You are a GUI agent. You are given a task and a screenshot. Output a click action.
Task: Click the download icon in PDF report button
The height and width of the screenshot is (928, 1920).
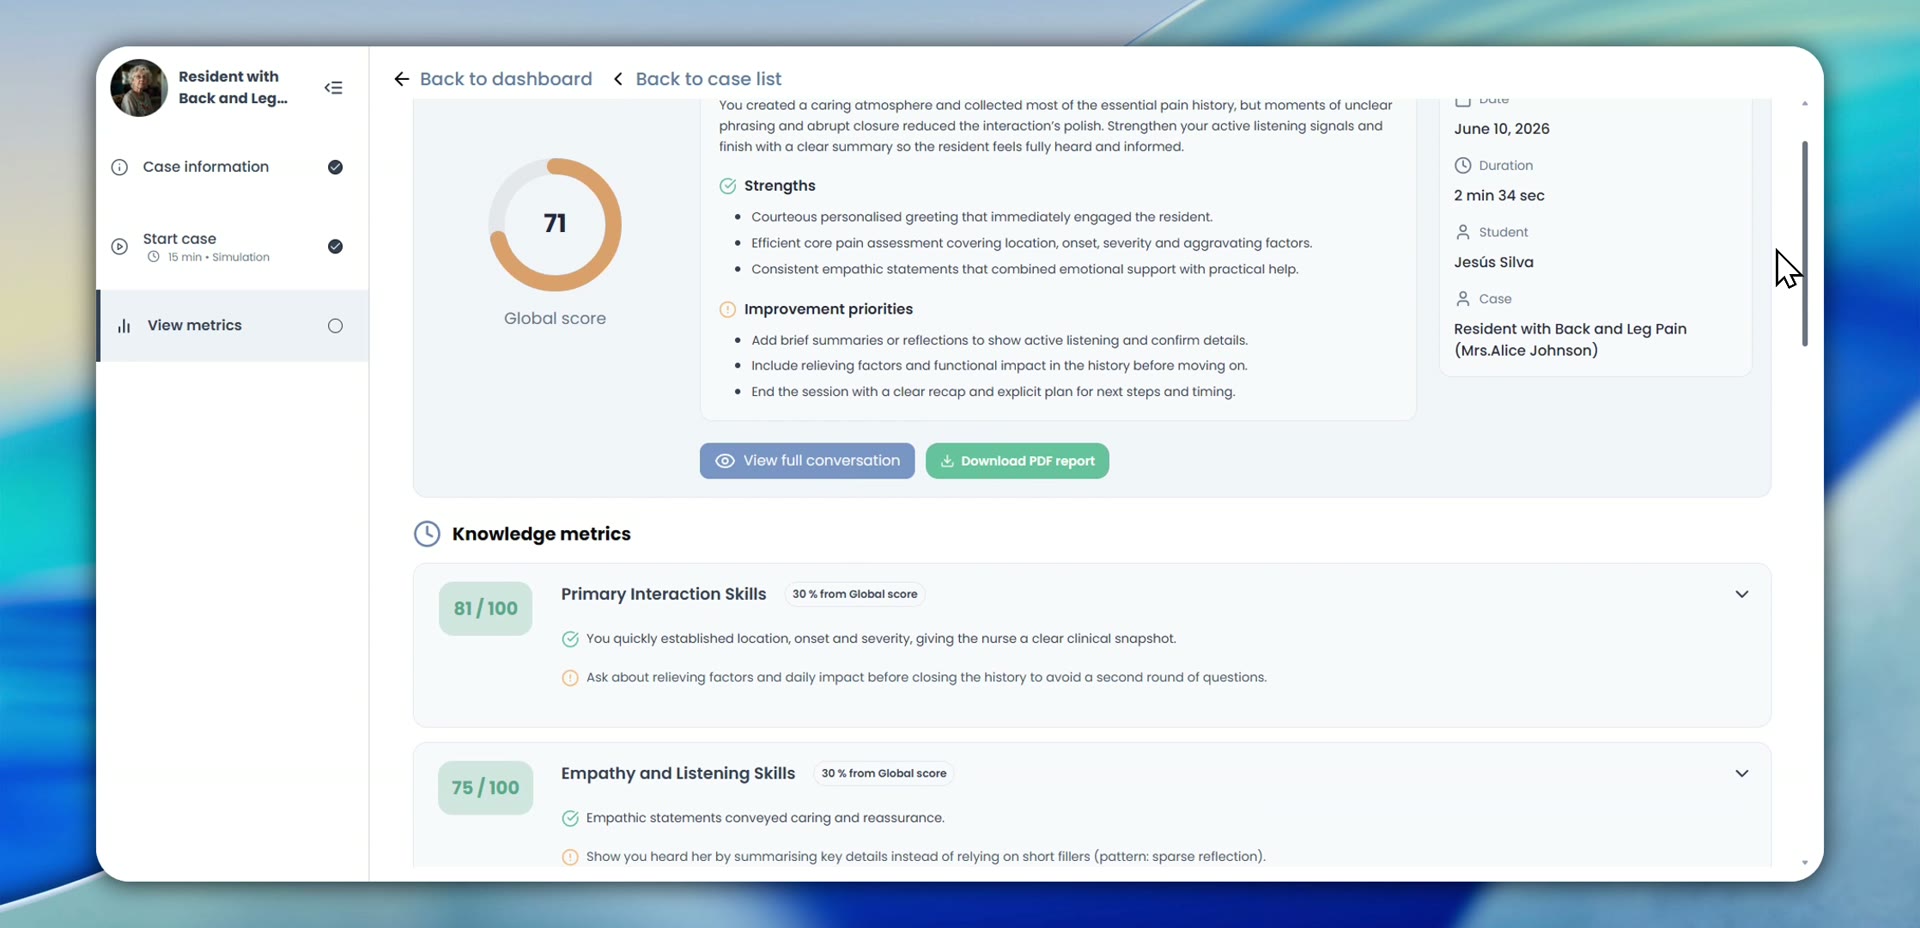pyautogui.click(x=946, y=461)
